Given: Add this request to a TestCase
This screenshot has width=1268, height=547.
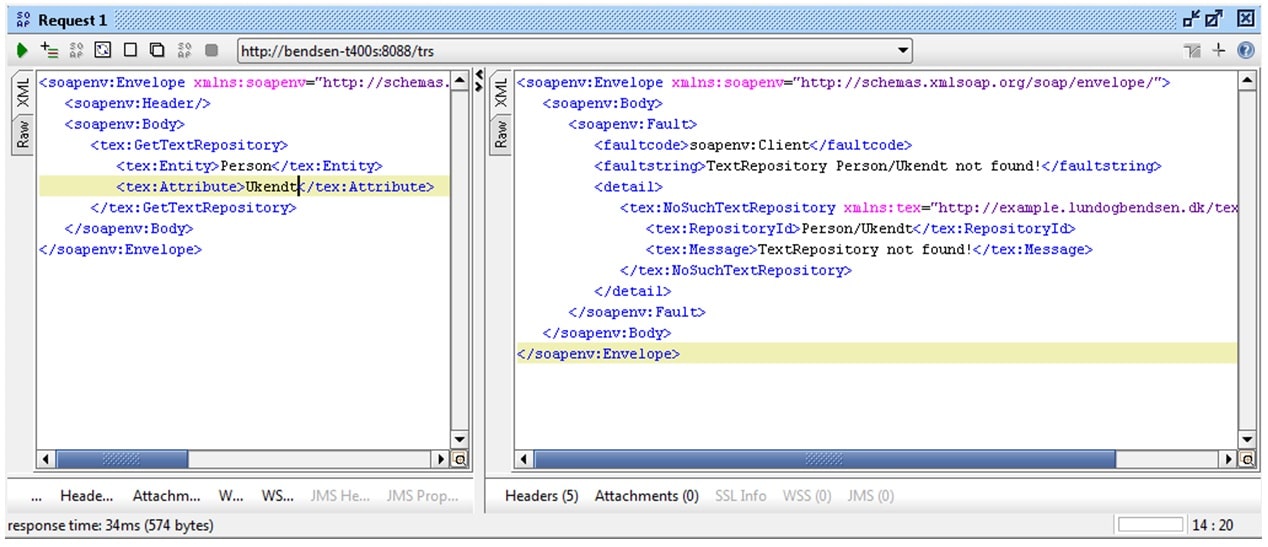Looking at the screenshot, I should point(49,50).
